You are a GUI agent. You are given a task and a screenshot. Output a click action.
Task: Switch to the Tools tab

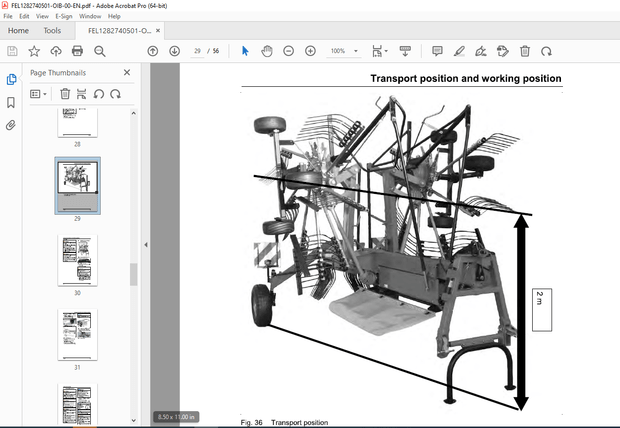[x=52, y=30]
